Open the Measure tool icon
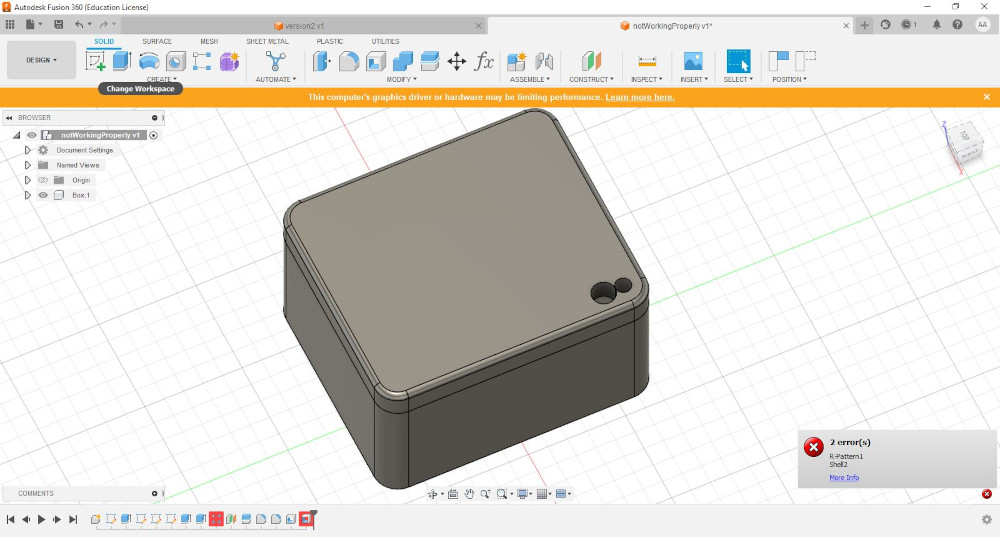 [x=647, y=61]
